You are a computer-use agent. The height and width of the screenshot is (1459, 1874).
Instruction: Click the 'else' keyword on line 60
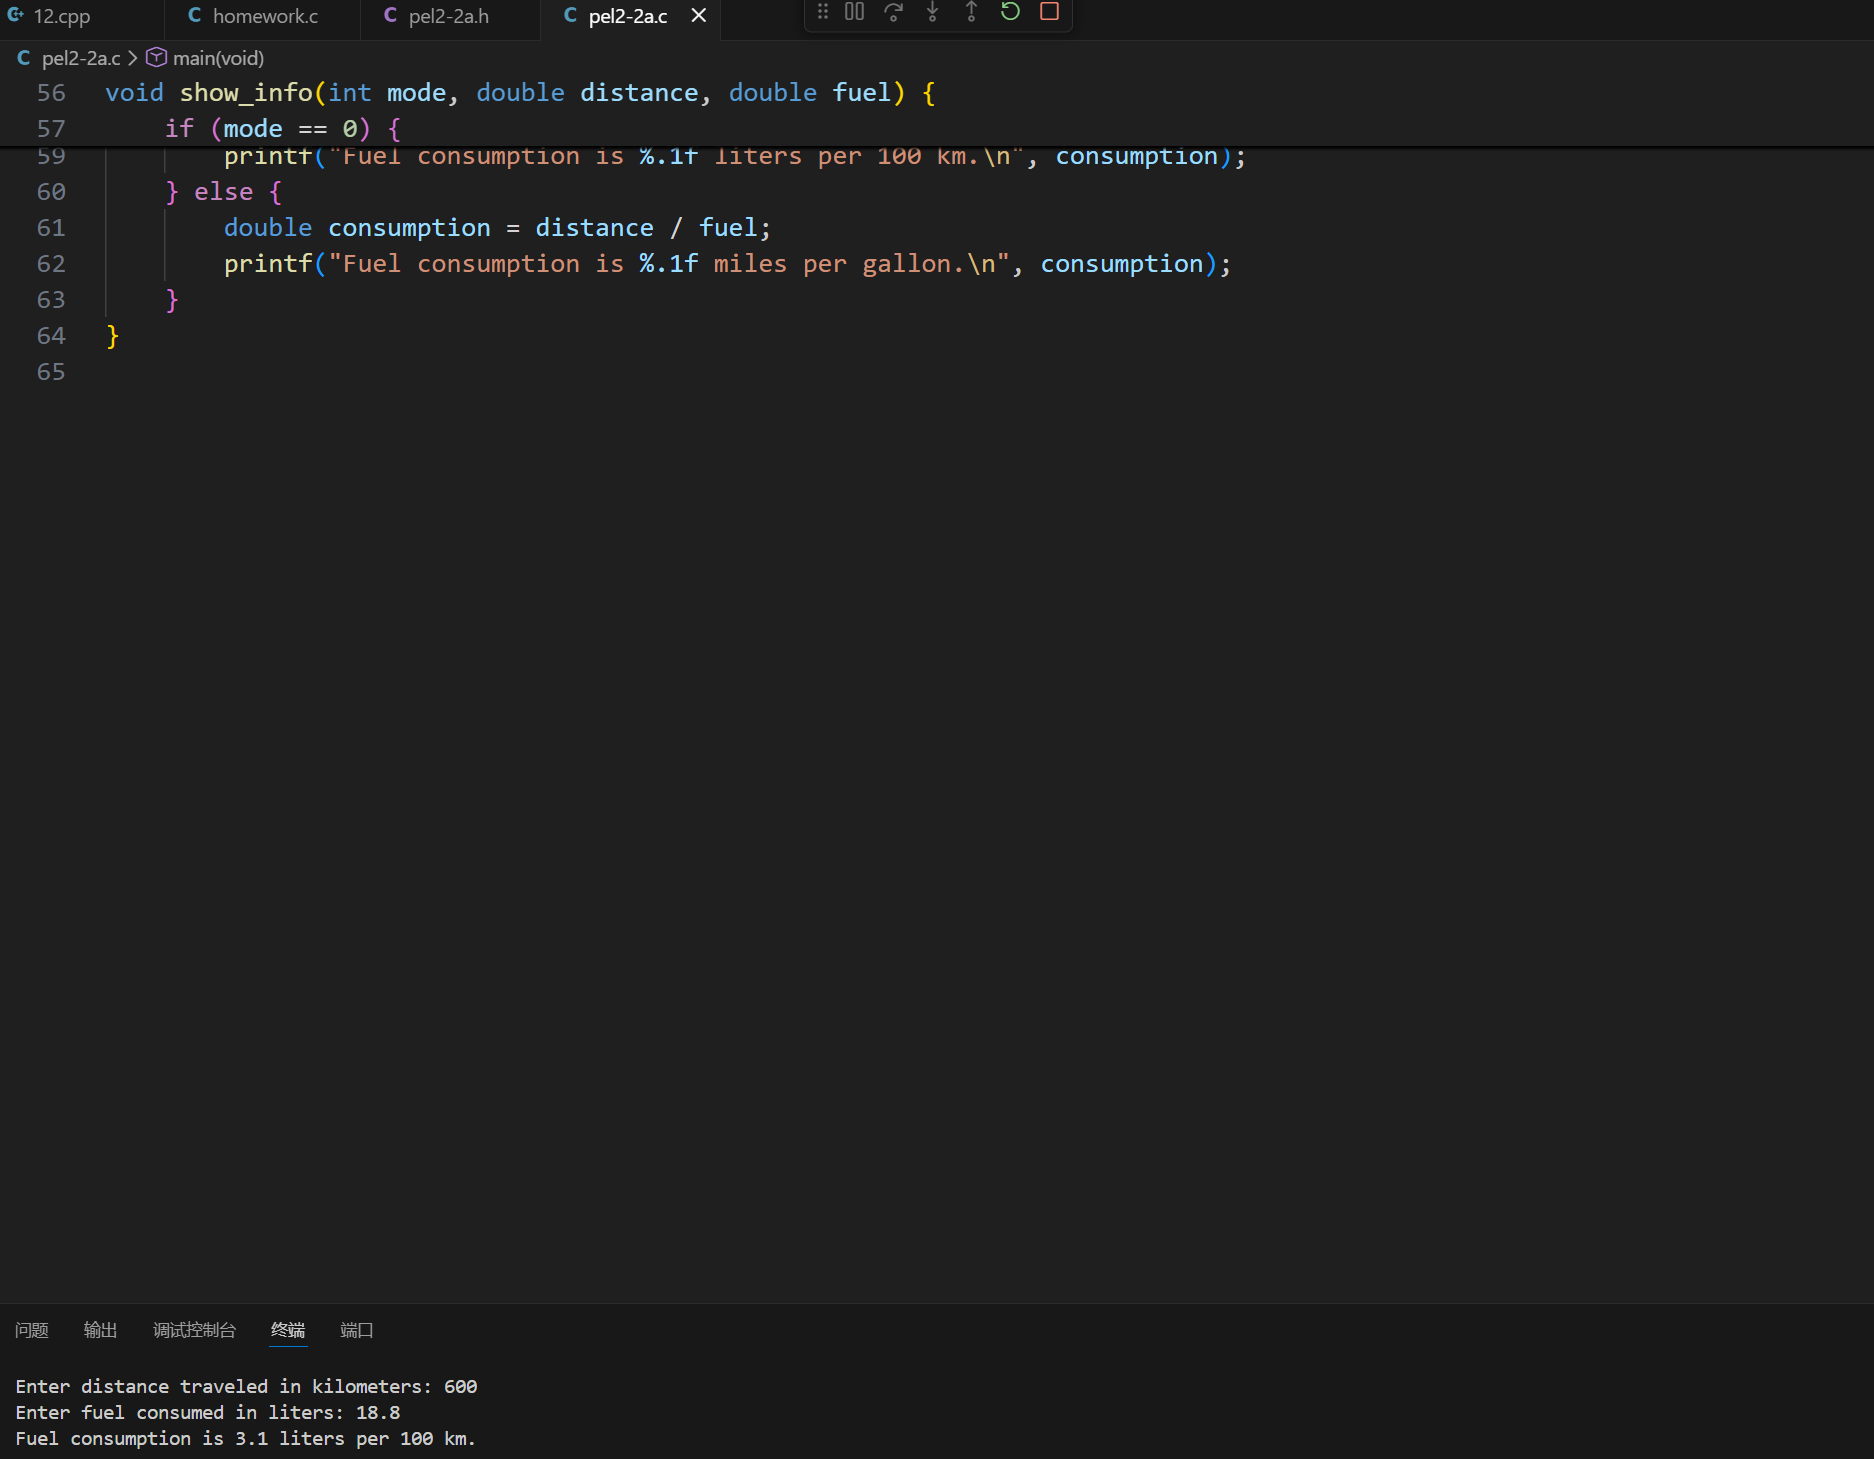click(223, 192)
